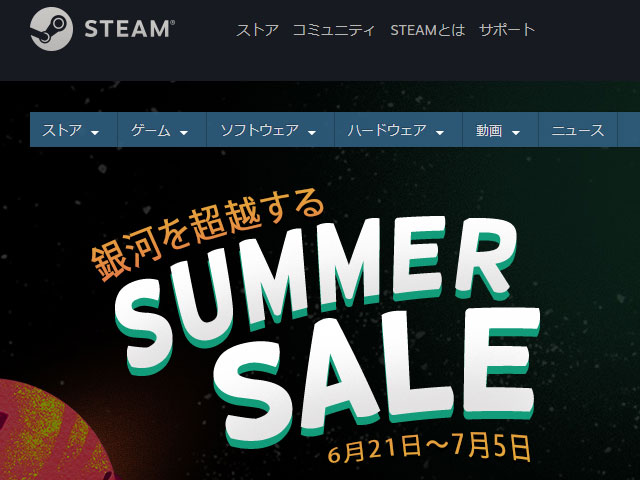Select the ゲーム tab label
Screen dimensions: 640x480
(x=151, y=130)
